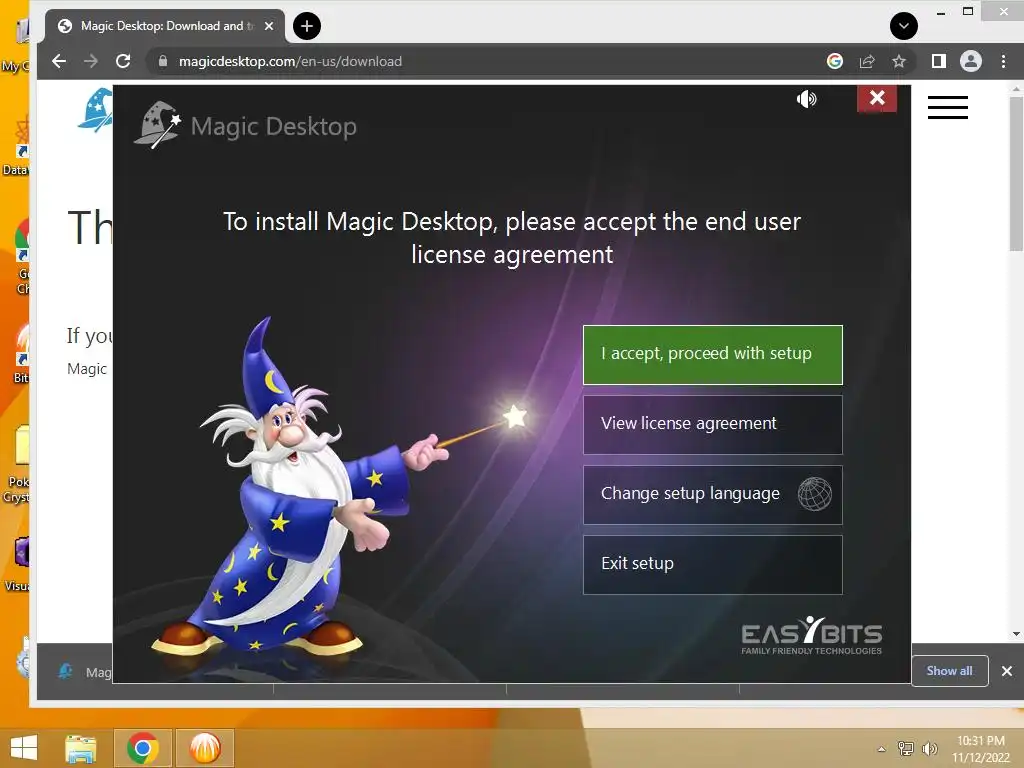Click the EasyBits logo

coord(811,635)
